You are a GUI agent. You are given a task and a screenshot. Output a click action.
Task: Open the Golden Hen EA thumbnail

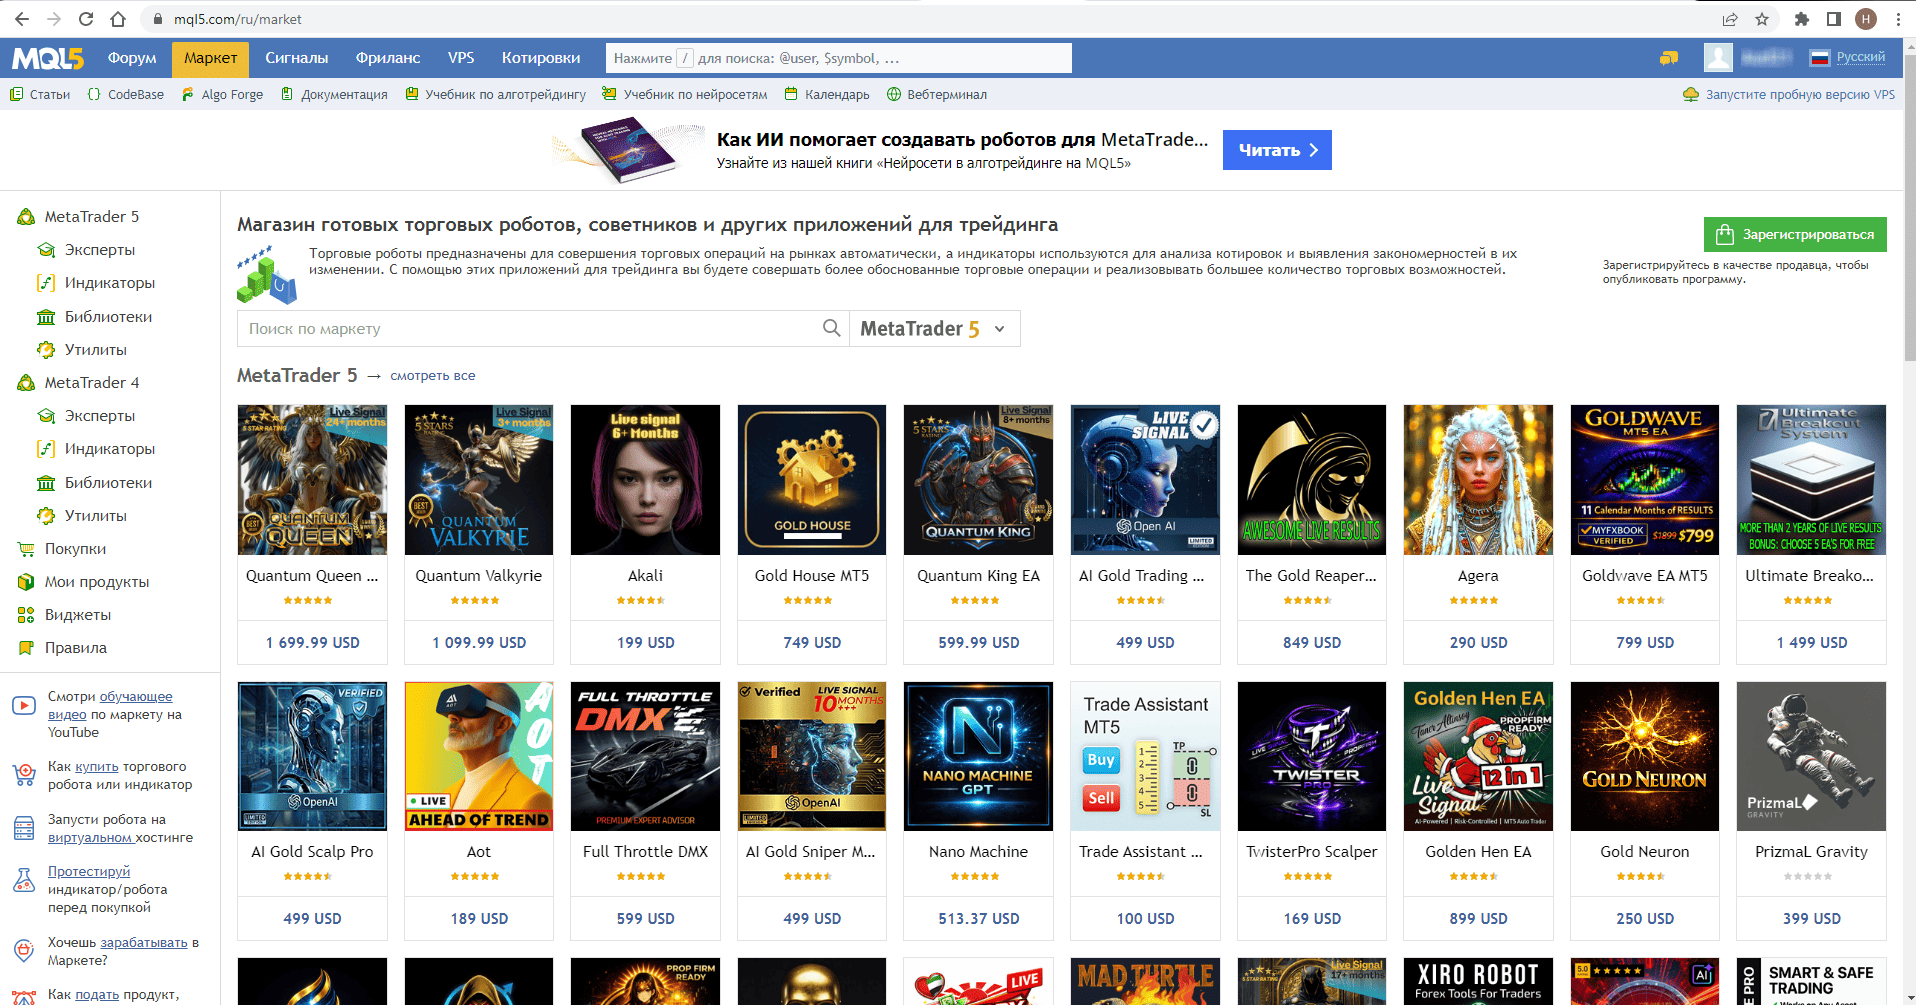(x=1478, y=756)
